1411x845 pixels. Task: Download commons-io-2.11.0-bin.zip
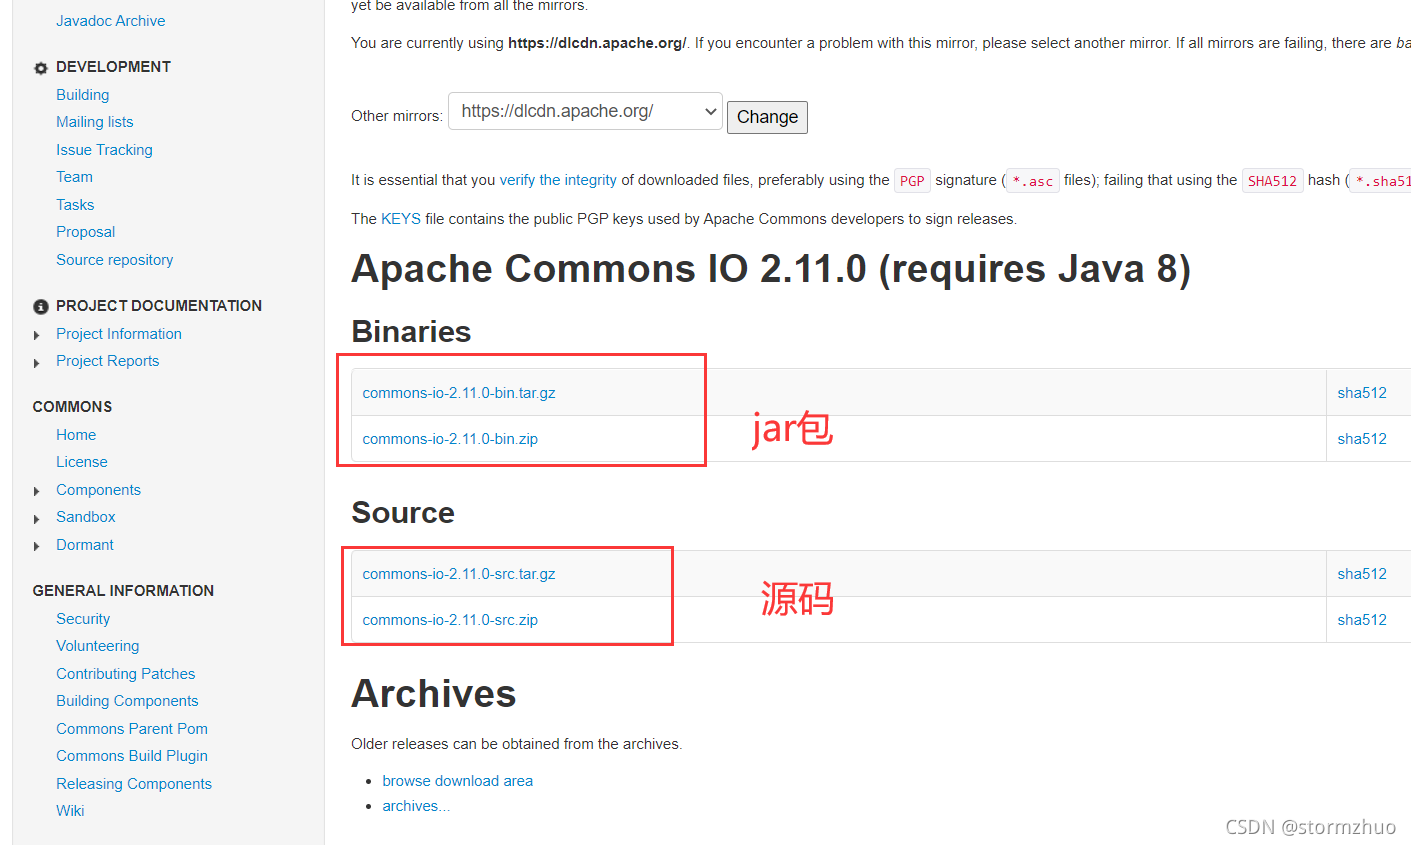click(x=450, y=439)
